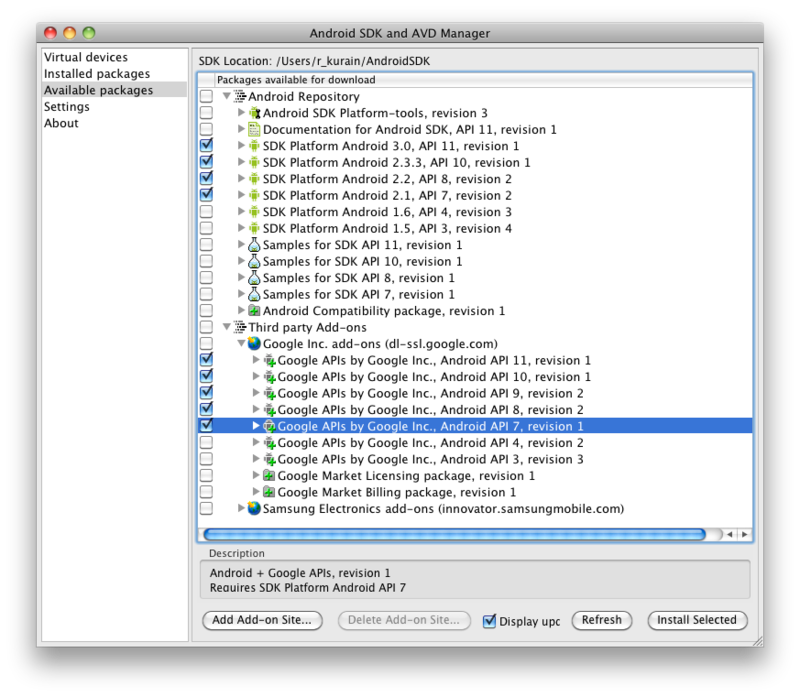The height and width of the screenshot is (697, 800).
Task: Click the SDK Platform-tools android wrench icon
Action: point(255,113)
